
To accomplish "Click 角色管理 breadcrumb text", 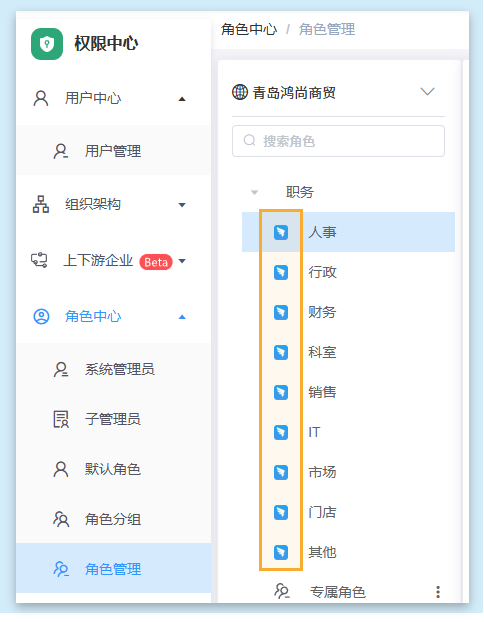I will coord(327,29).
